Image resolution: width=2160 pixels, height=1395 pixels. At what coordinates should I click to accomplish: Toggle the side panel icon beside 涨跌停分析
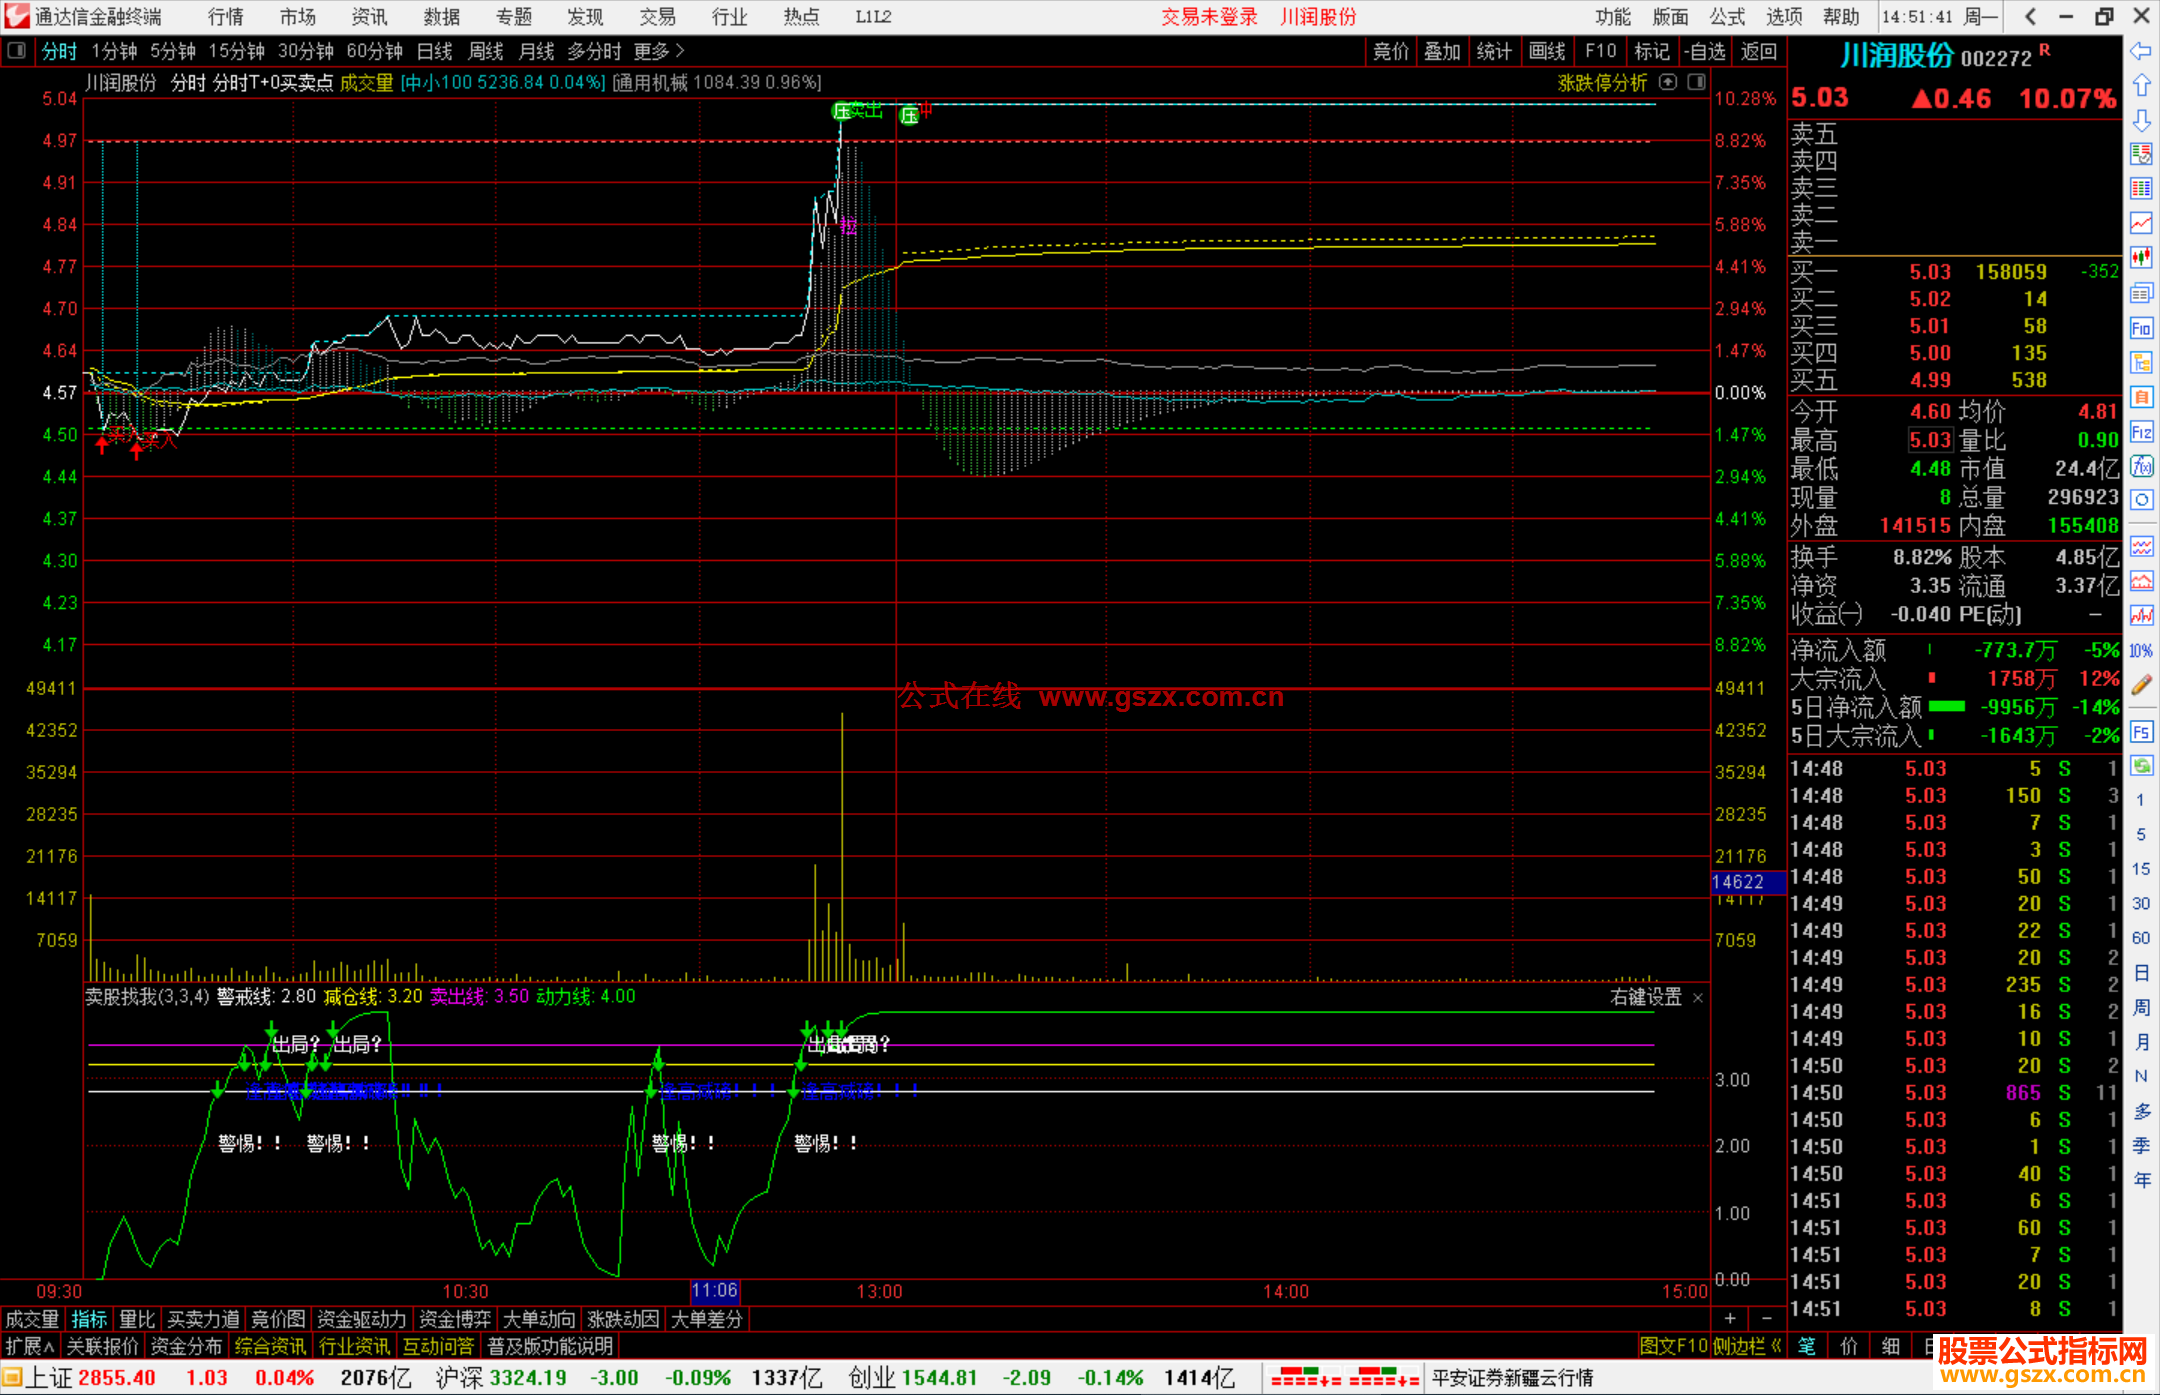point(1696,82)
